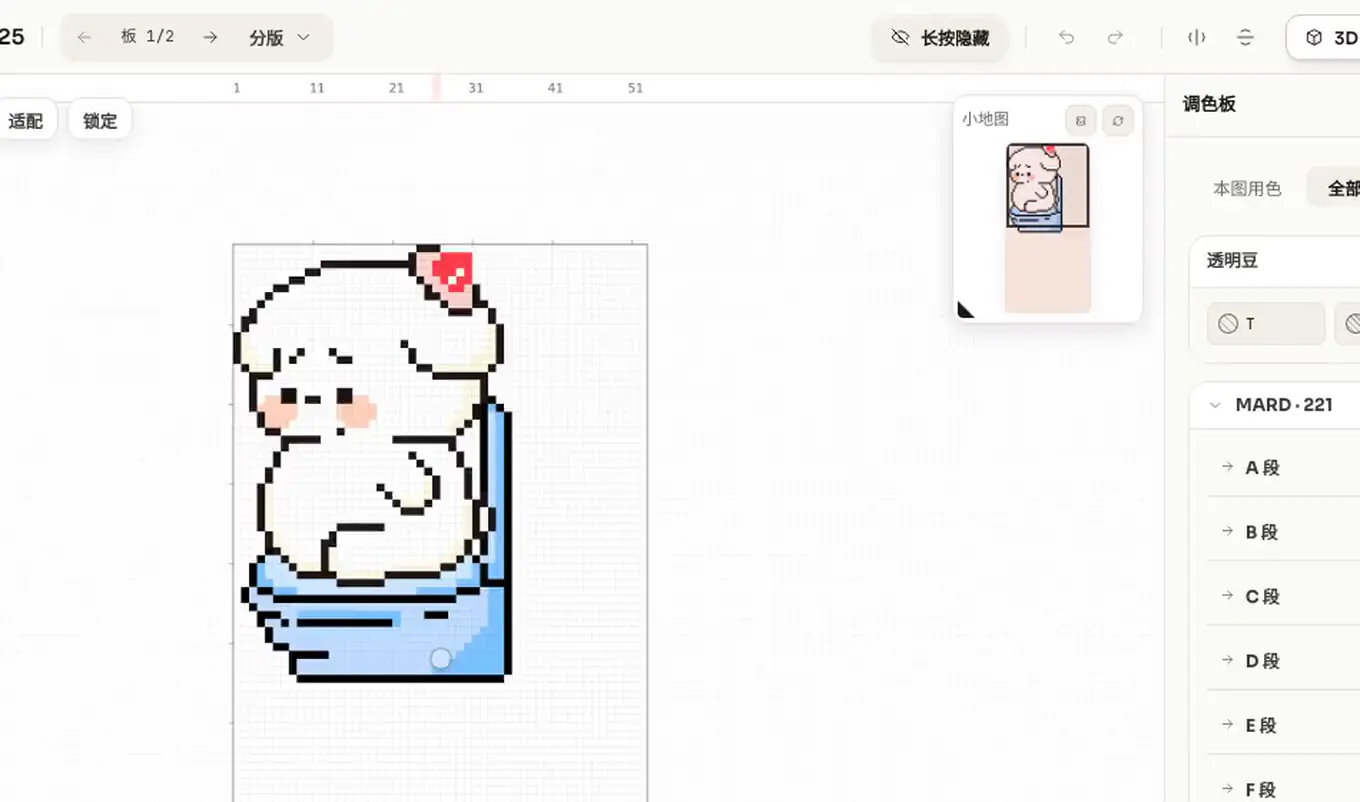This screenshot has width=1360, height=802.
Task: Select the transparent bead T swatch
Action: [1266, 324]
